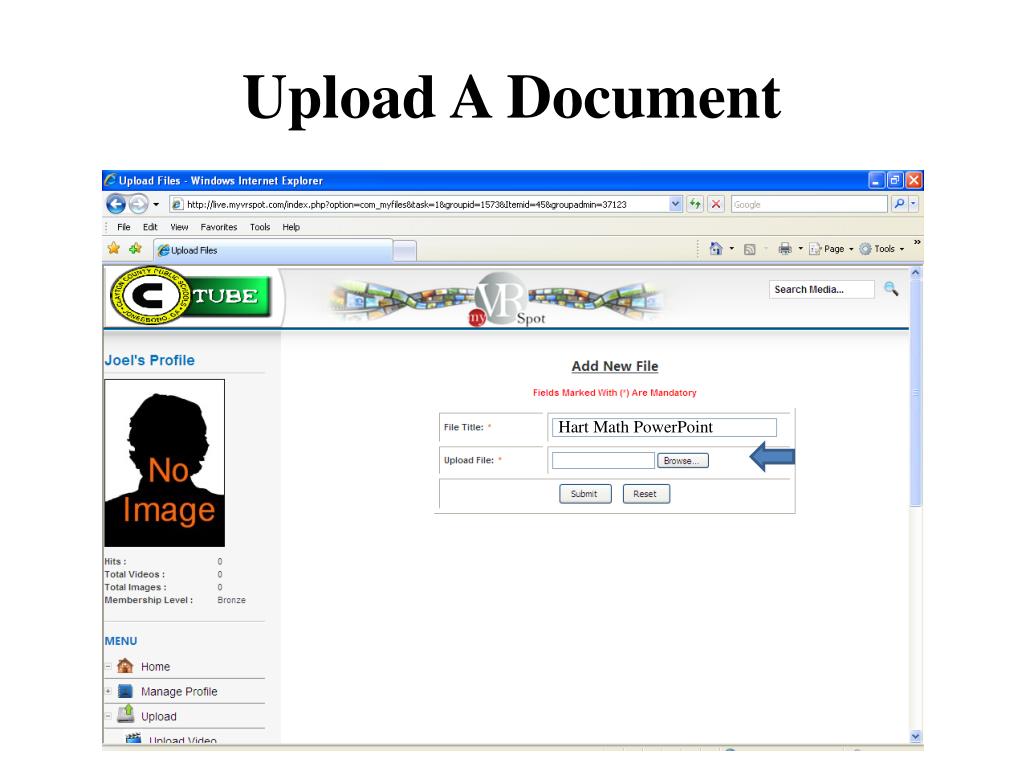Click the Upload Video clapboard icon
This screenshot has width=1024, height=768.
133,738
